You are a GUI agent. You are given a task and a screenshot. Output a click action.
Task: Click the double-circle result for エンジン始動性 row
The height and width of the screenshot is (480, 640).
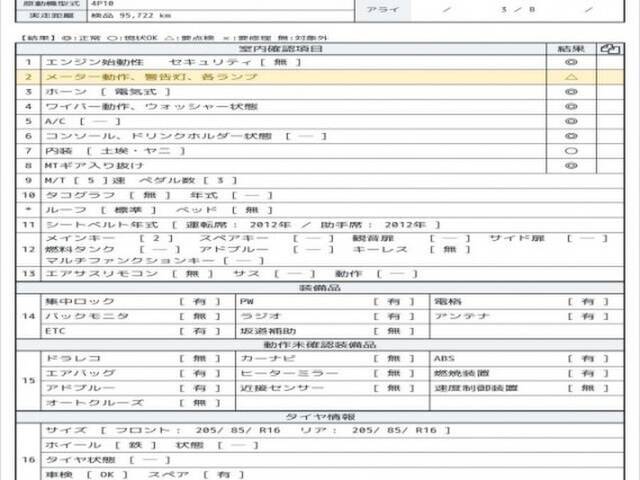571,62
